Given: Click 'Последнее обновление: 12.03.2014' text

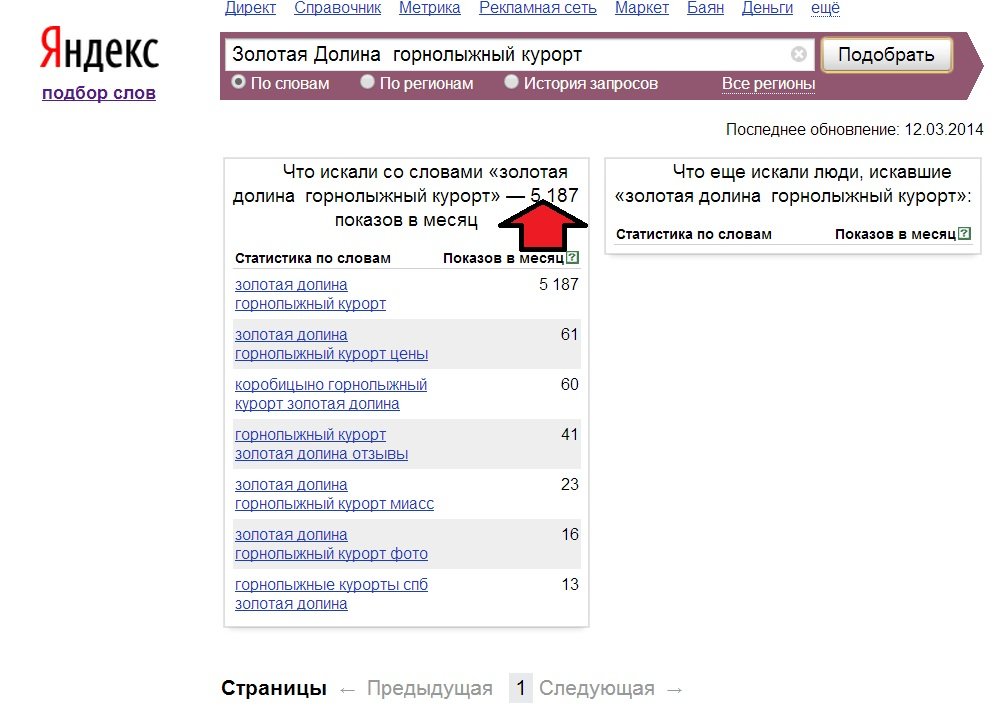Looking at the screenshot, I should [x=854, y=129].
